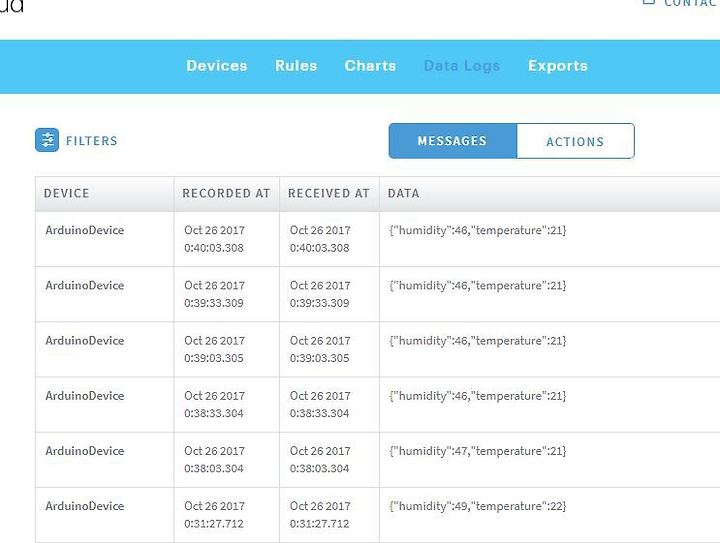Select ArduinoDevice in the 0:39:03.305 row

pos(84,341)
